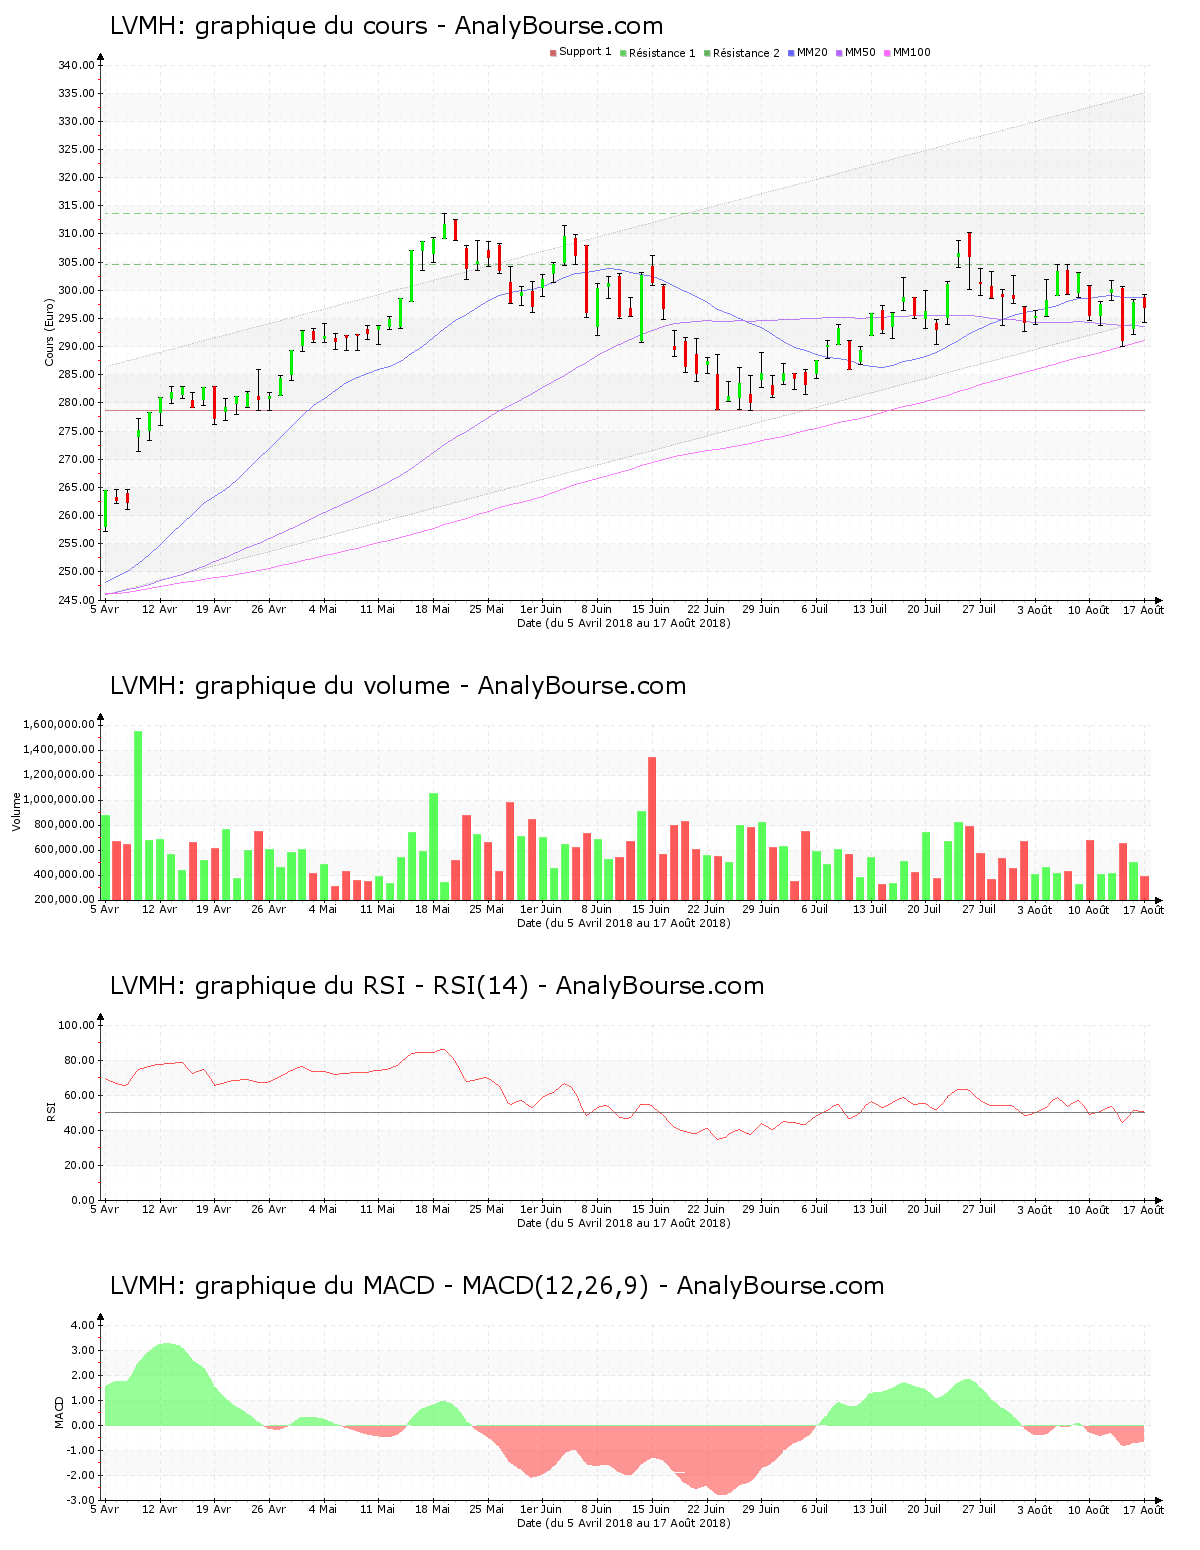Click the 280.00 price axis label
The width and height of the screenshot is (1200, 1550).
[77, 403]
